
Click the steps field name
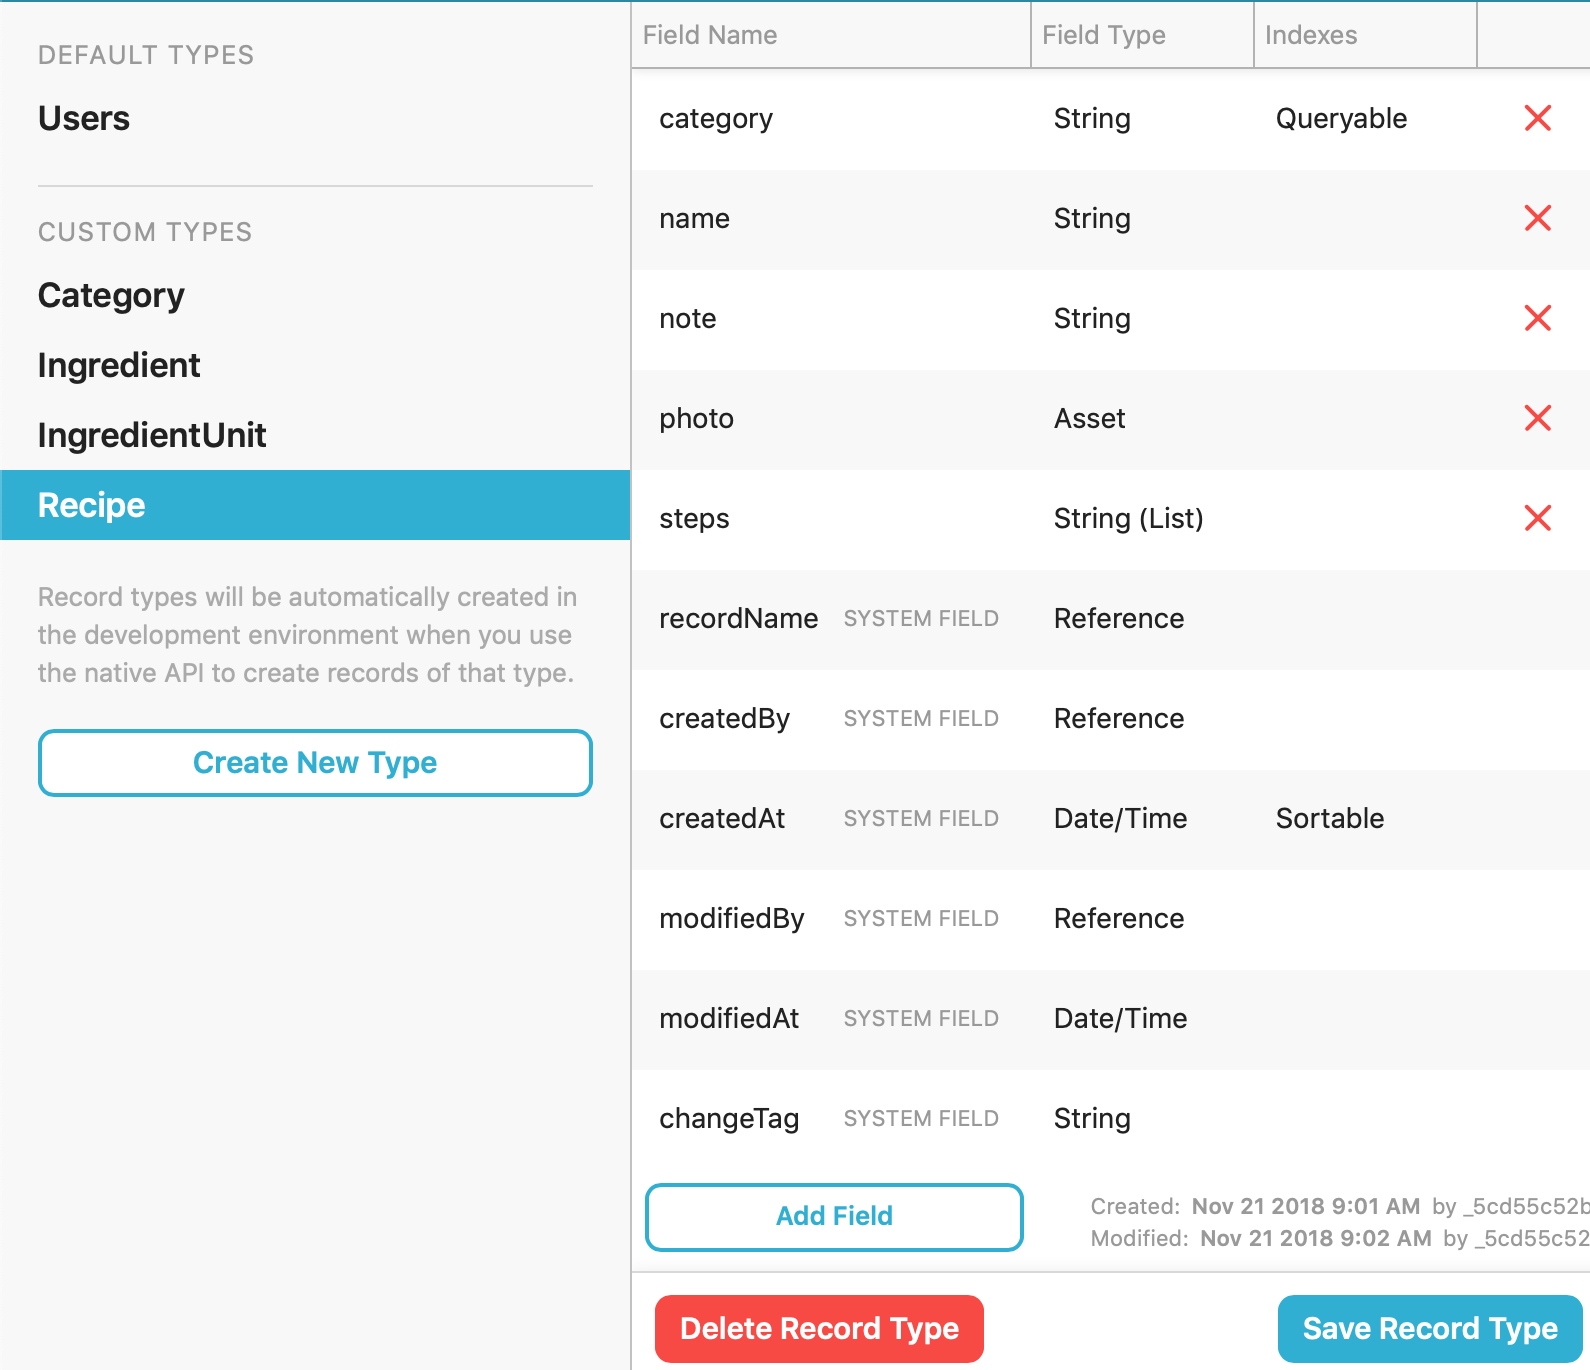click(x=694, y=519)
